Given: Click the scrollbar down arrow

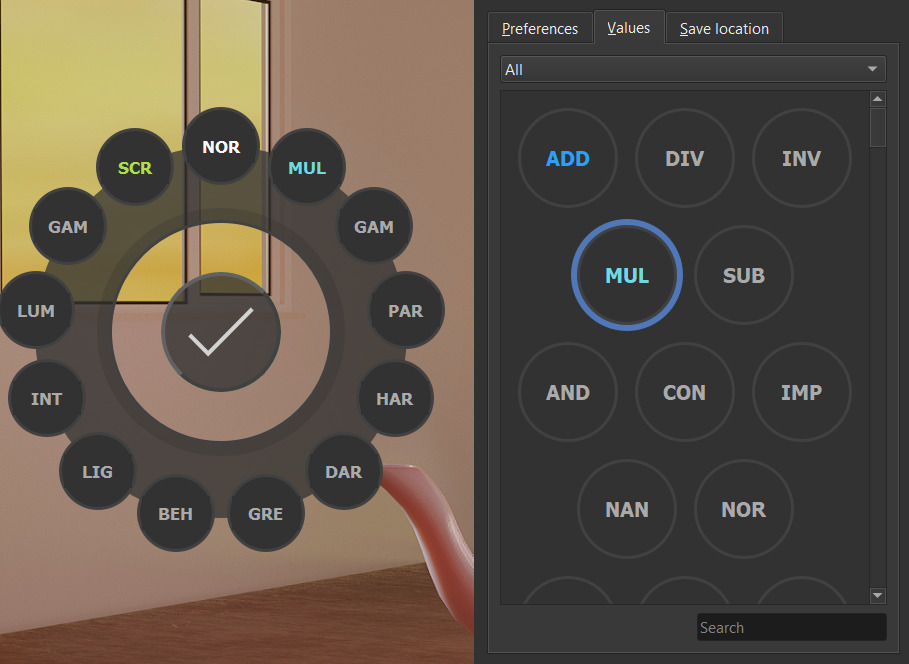Looking at the screenshot, I should pos(878,595).
